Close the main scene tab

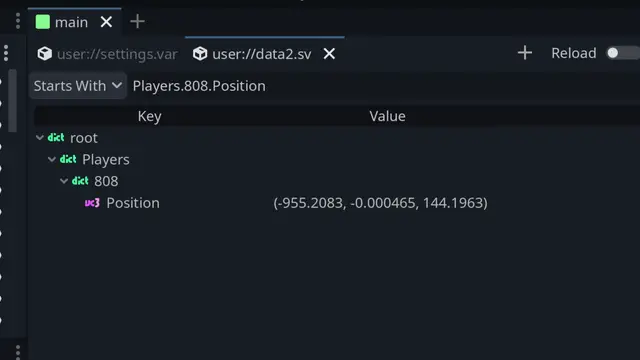point(106,22)
